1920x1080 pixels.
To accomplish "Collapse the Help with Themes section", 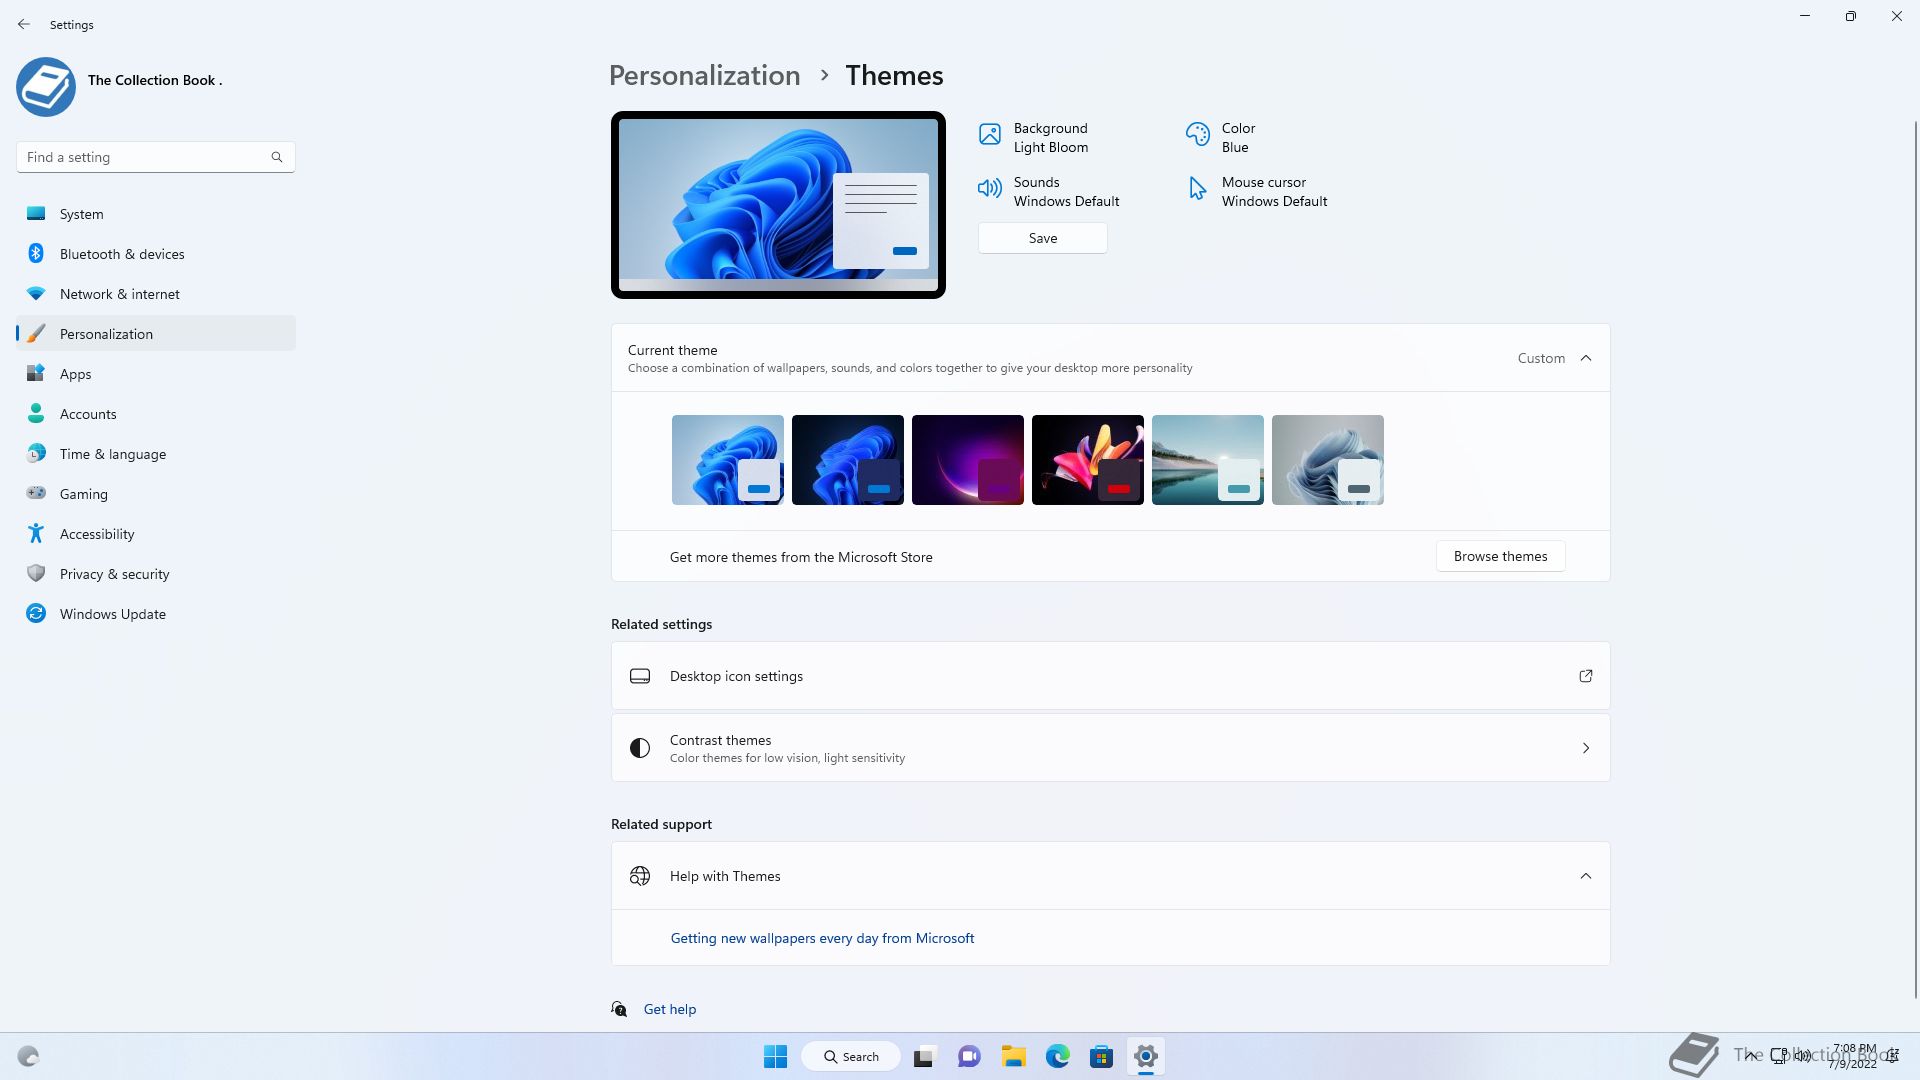I will pyautogui.click(x=1585, y=876).
